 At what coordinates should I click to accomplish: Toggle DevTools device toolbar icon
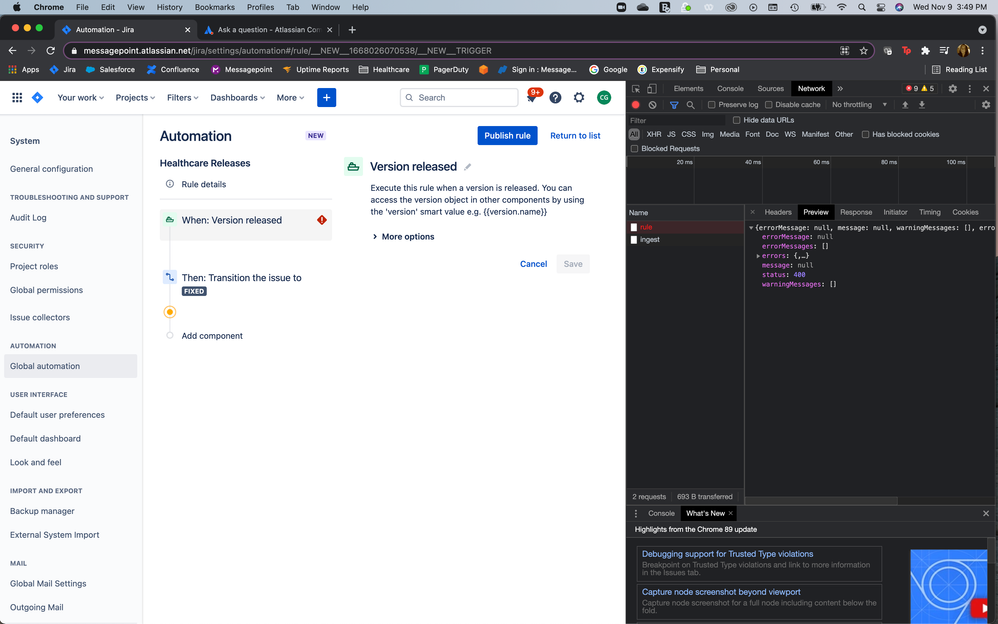coord(652,89)
